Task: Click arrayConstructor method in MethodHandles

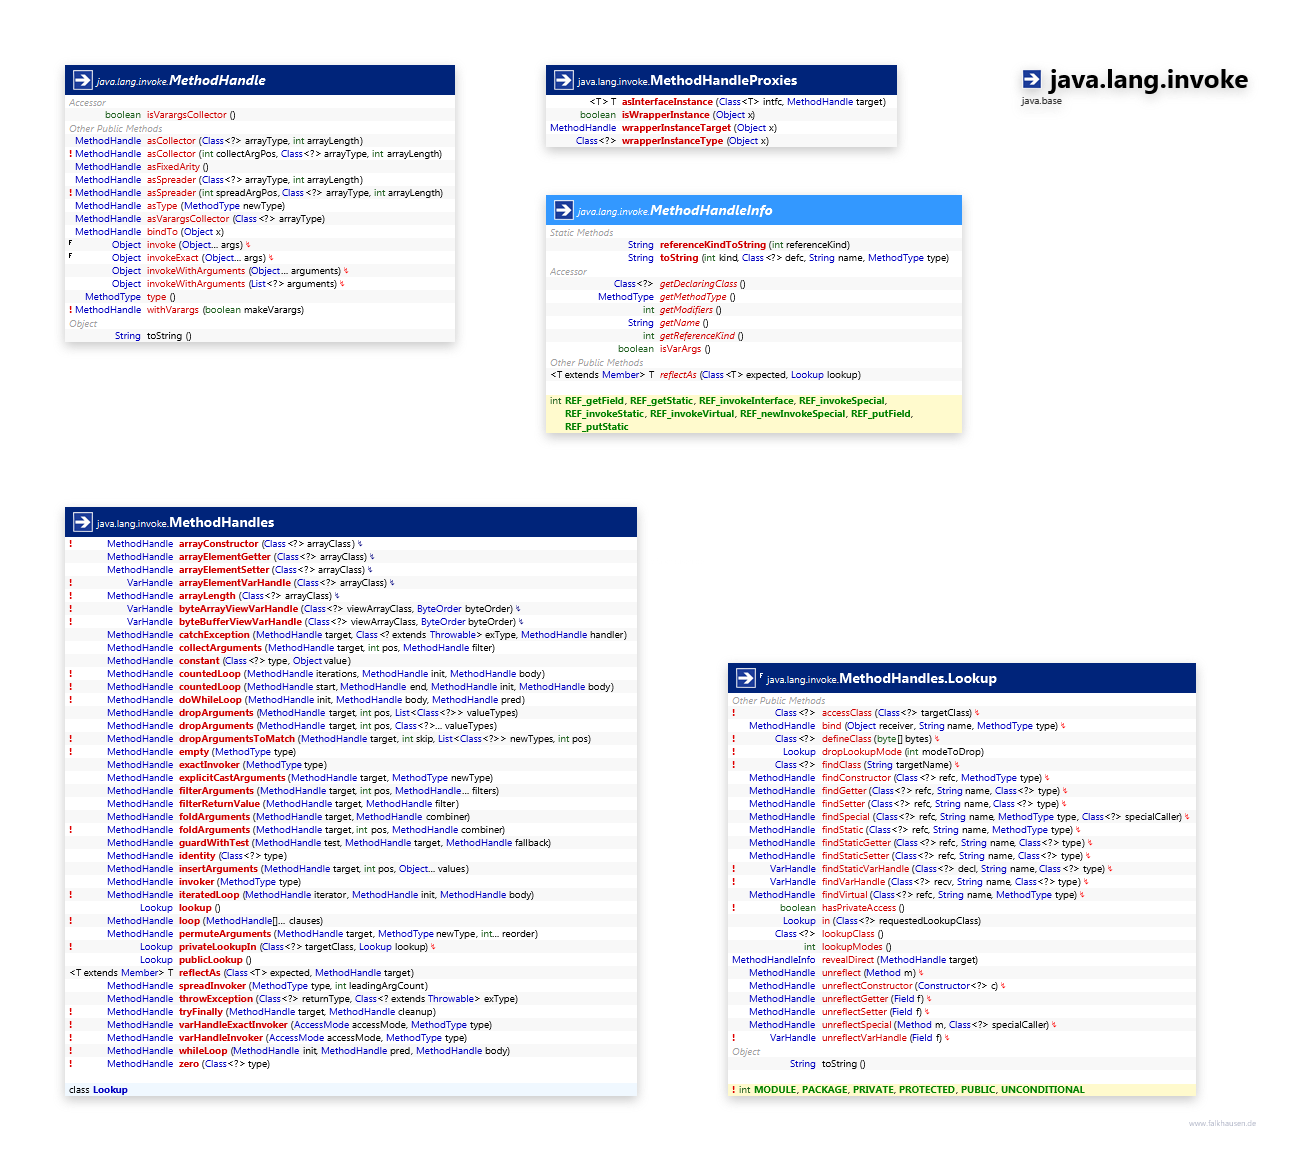Action: coord(218,544)
